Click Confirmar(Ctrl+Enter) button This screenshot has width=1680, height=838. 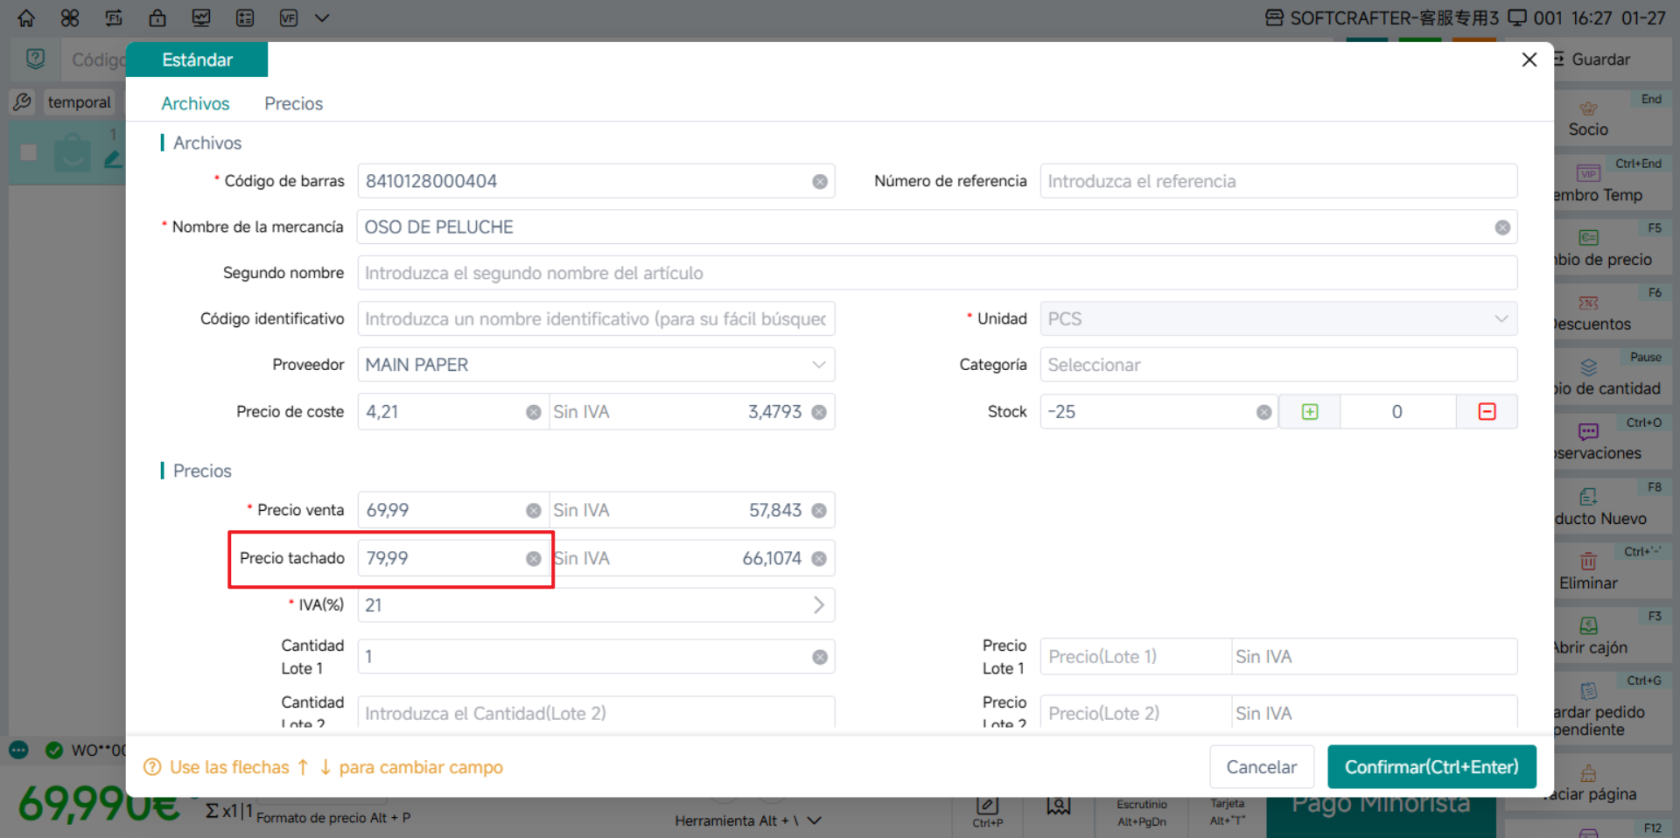coord(1431,767)
